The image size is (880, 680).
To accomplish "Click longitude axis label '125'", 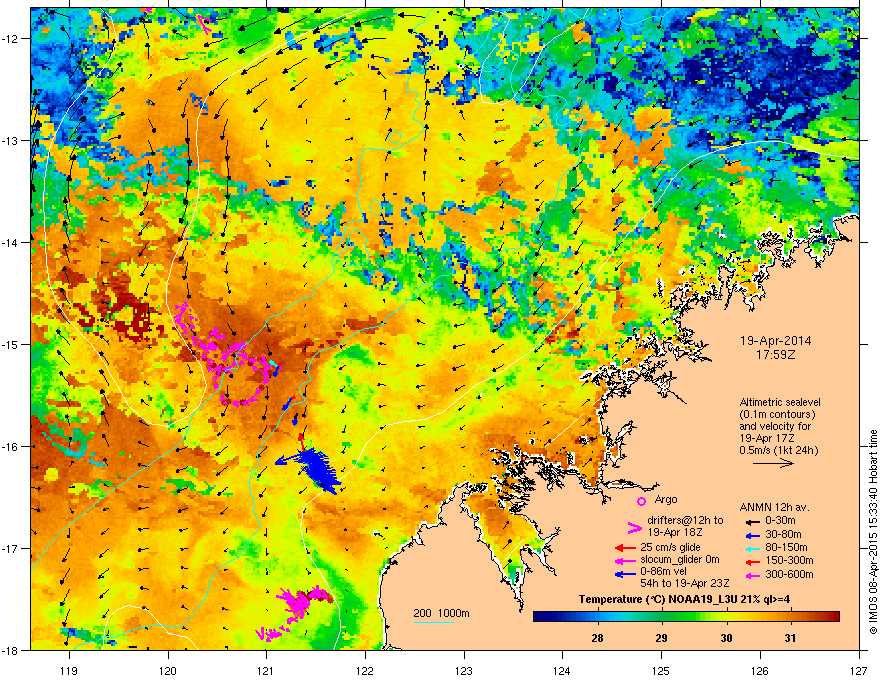I will point(661,670).
